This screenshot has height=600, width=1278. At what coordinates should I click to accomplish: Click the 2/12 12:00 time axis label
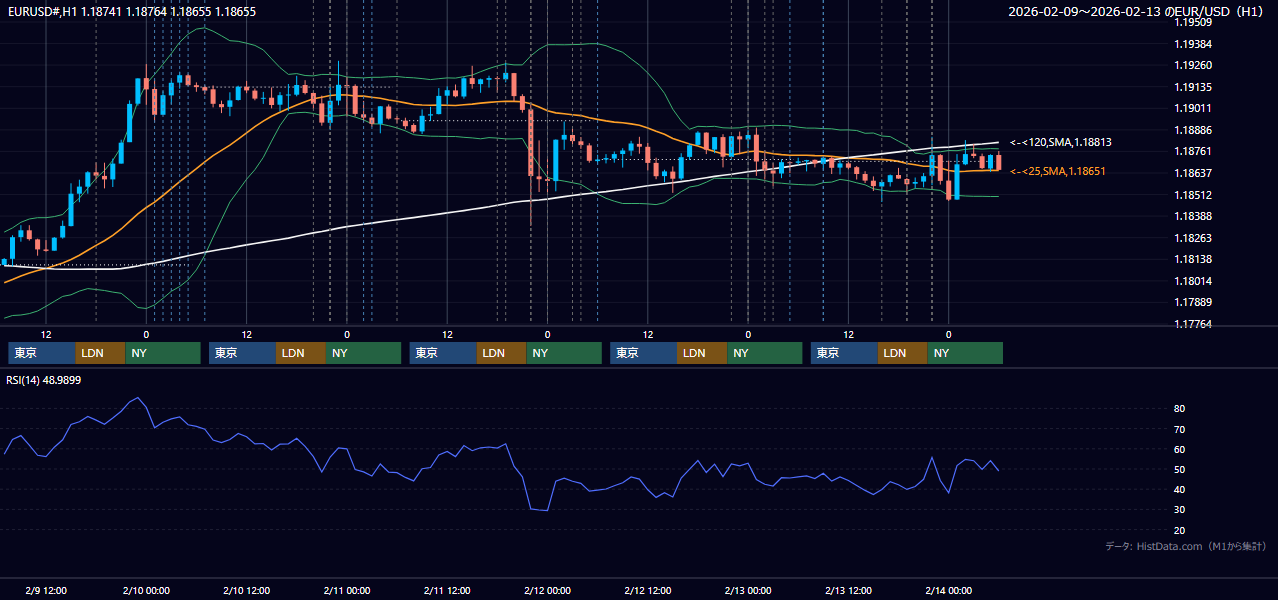coord(648,590)
